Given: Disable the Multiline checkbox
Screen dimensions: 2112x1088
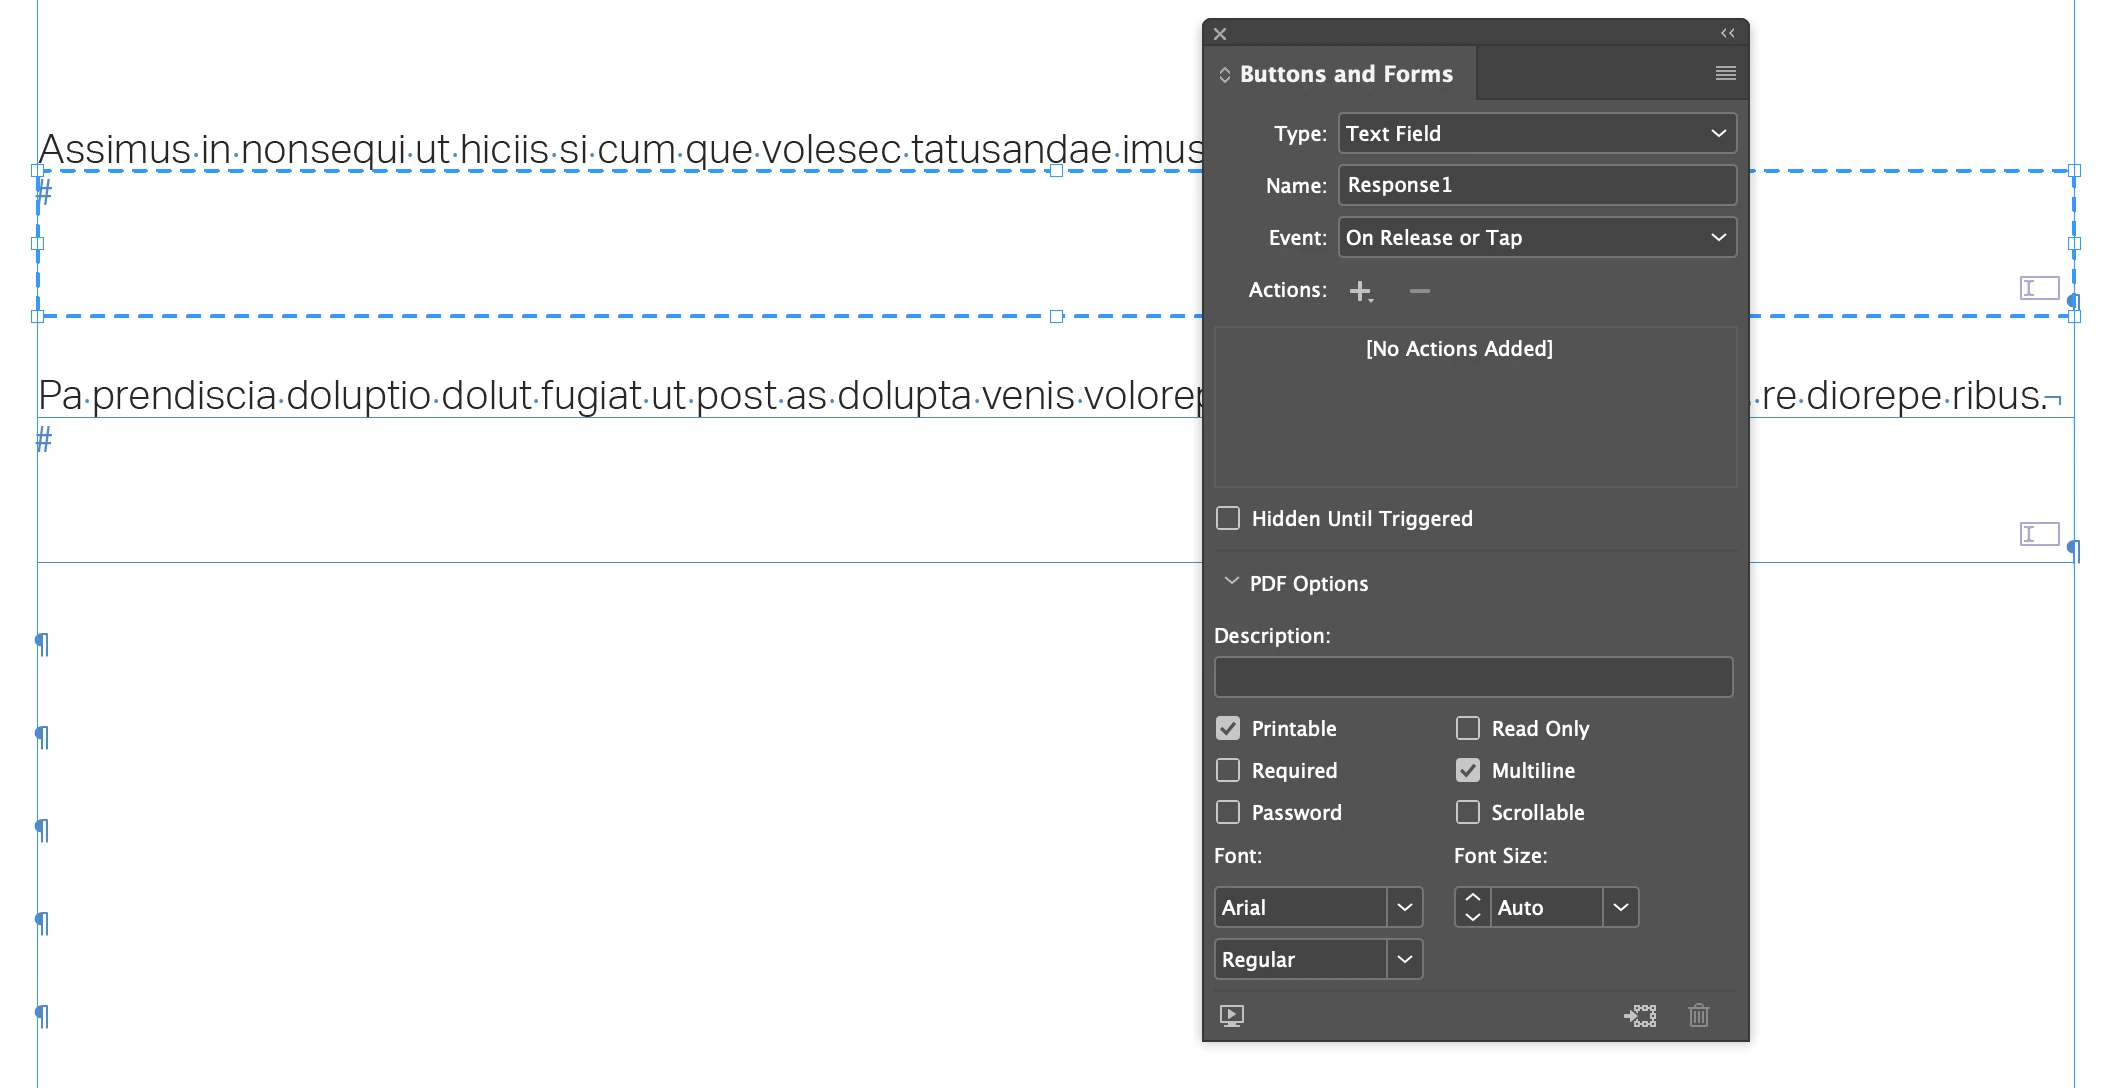Looking at the screenshot, I should click(1468, 770).
